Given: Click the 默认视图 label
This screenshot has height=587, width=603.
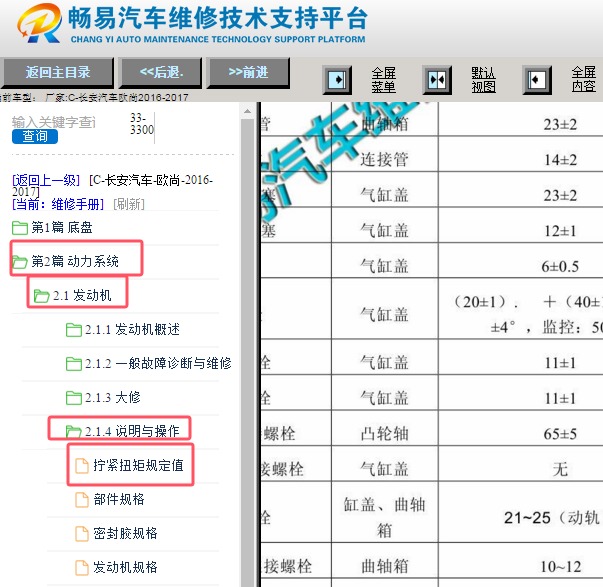Looking at the screenshot, I should pyautogui.click(x=483, y=80).
